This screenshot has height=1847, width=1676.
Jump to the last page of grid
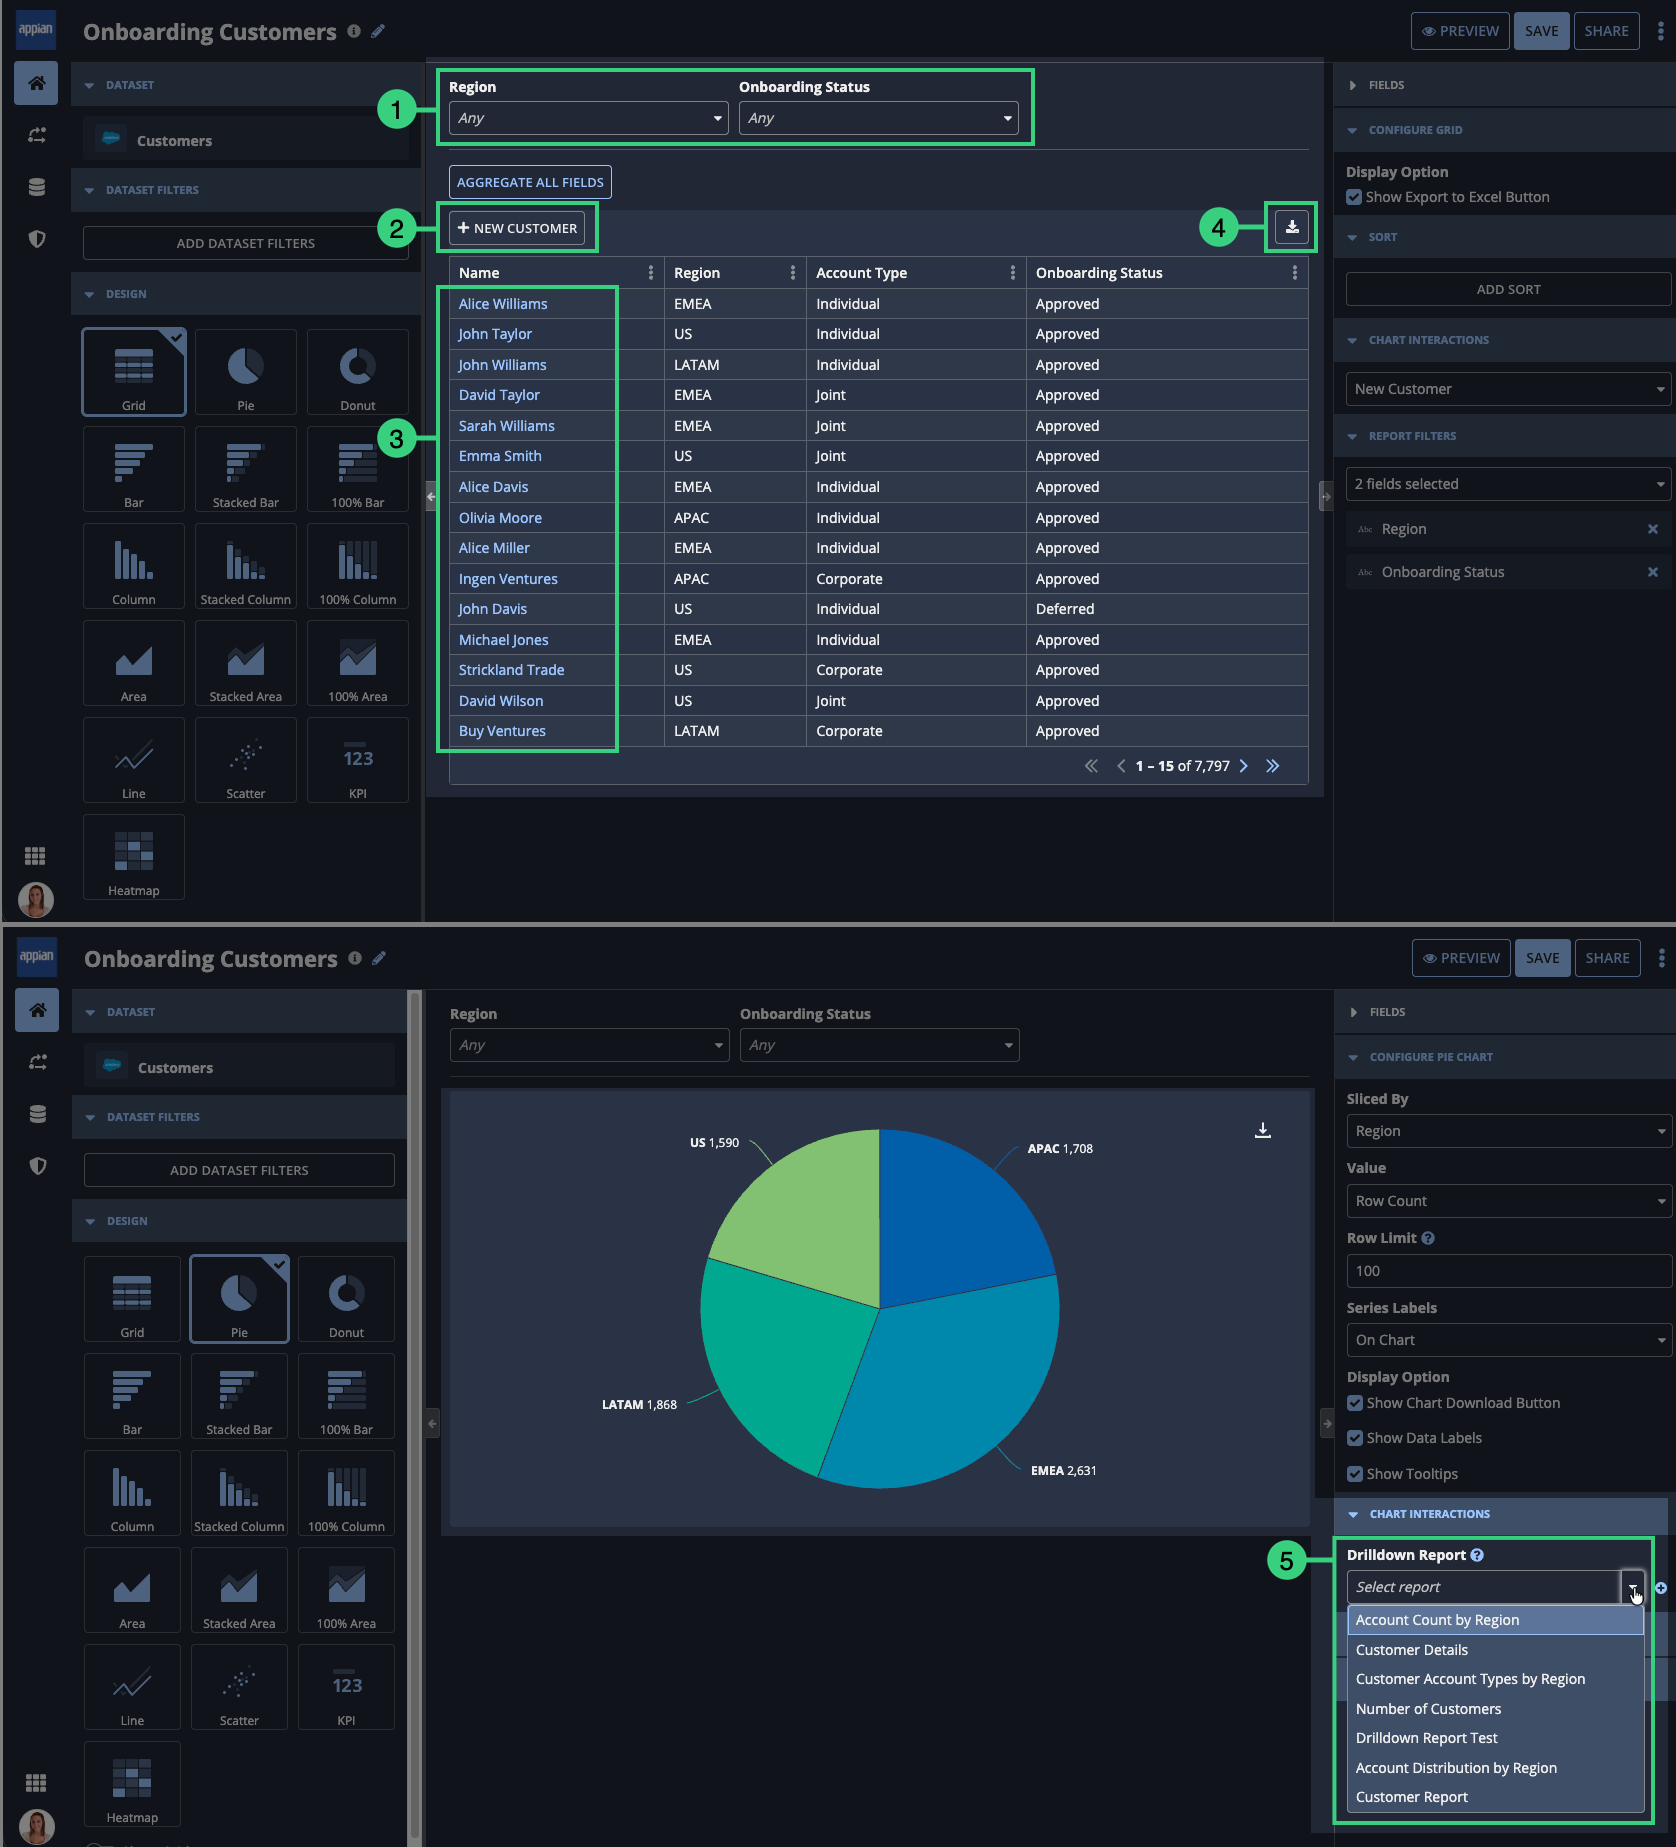coord(1272,766)
